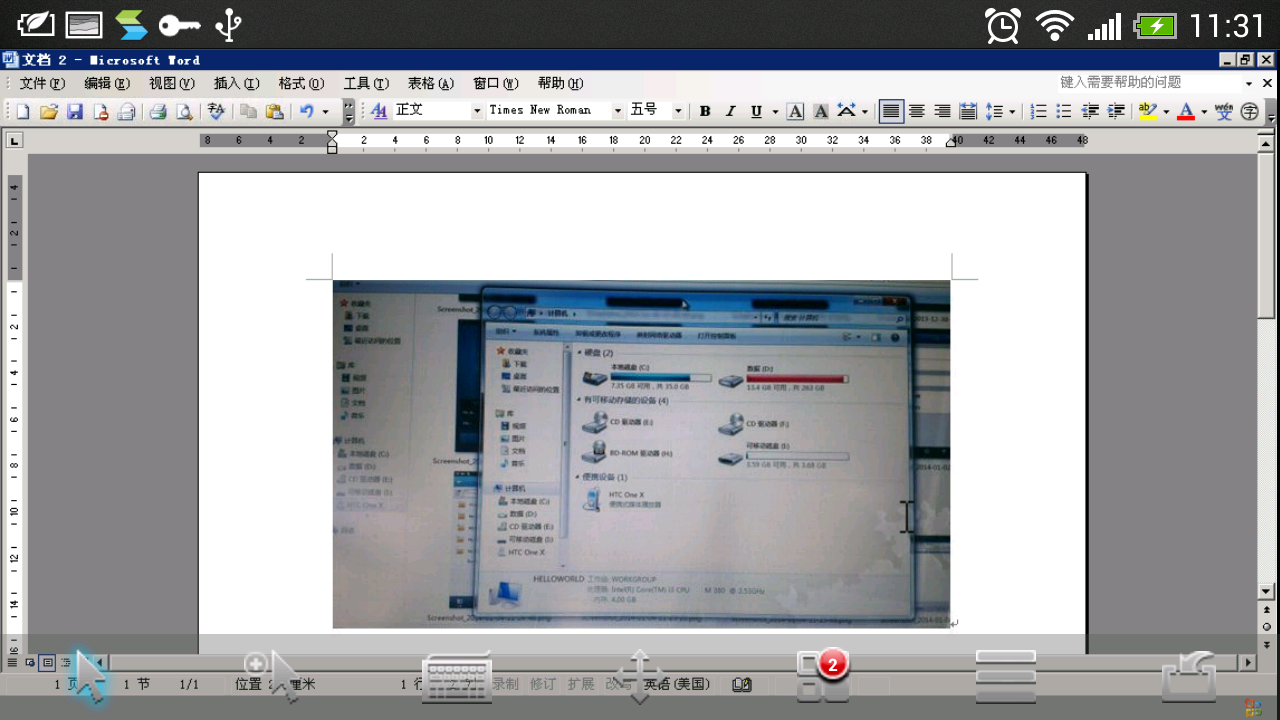Click the enclosed characters icon
Viewport: 1280px width, 720px height.
[1250, 111]
